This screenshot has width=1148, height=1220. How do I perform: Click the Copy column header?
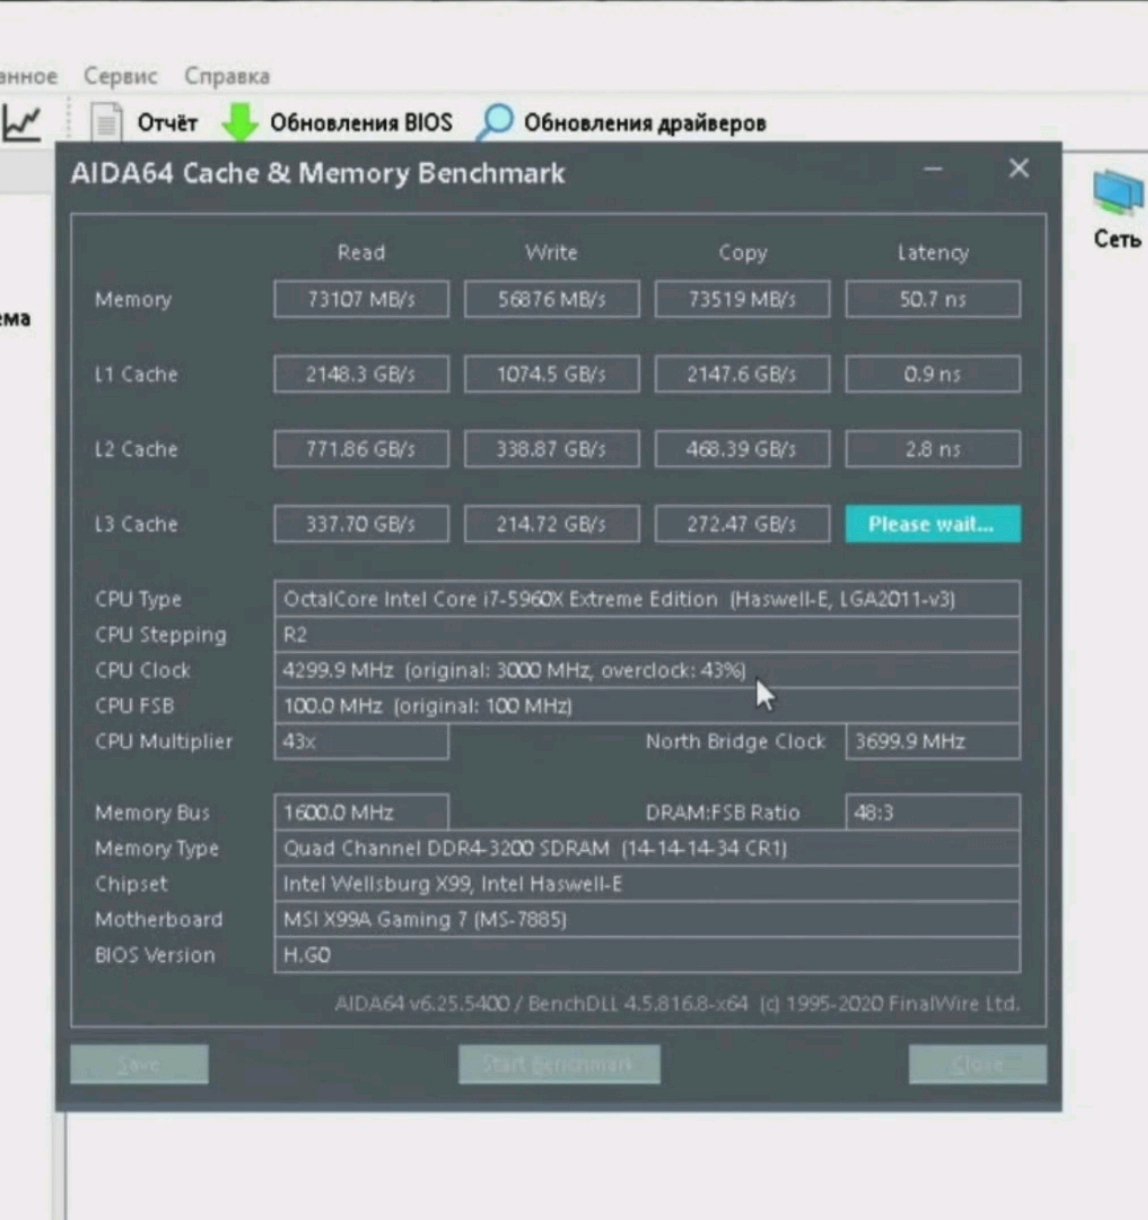[743, 253]
